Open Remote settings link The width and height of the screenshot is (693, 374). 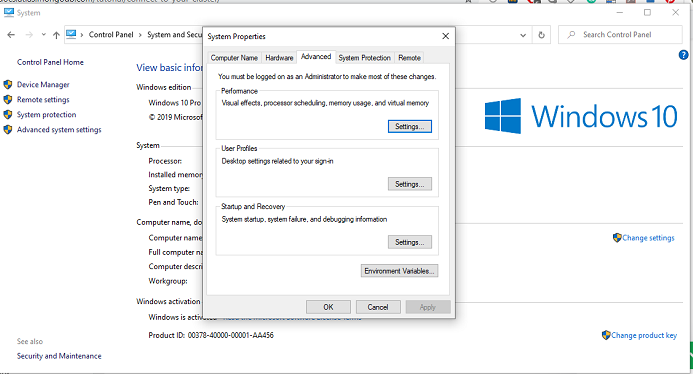click(x=43, y=99)
